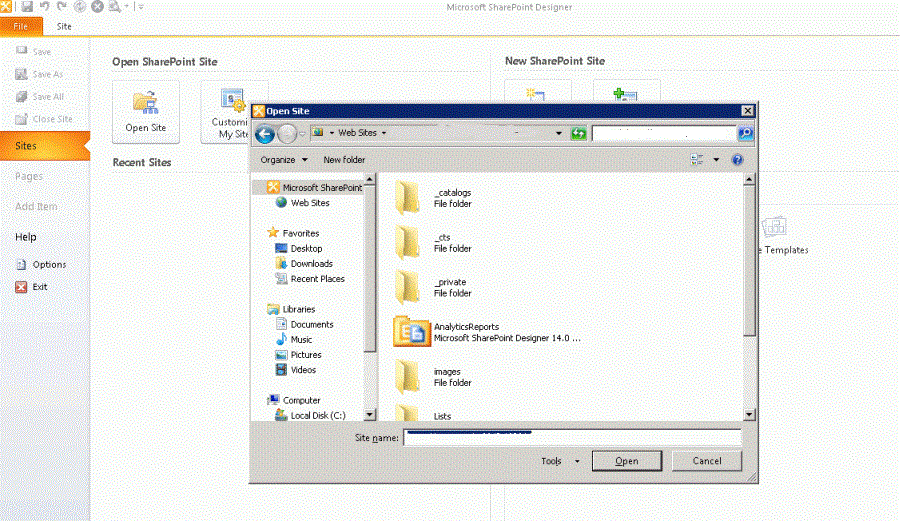Screen dimensions: 900x521
Task: Select Videos library in navigation pane
Action: click(x=296, y=370)
